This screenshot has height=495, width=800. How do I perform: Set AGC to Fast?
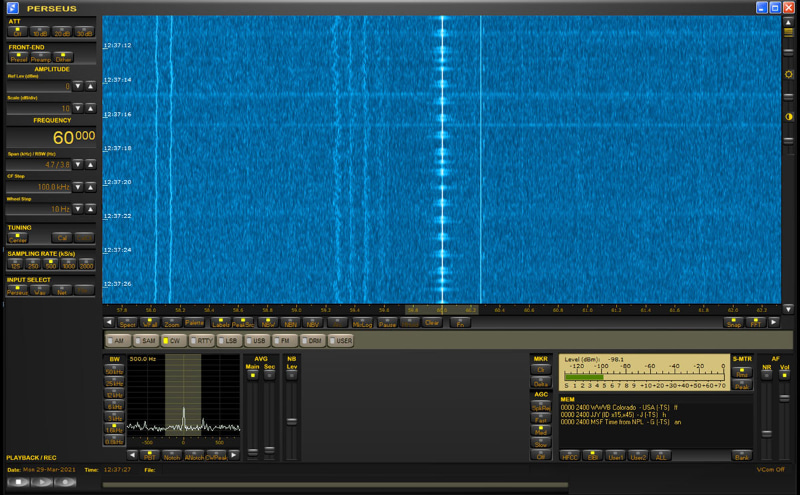tap(541, 418)
